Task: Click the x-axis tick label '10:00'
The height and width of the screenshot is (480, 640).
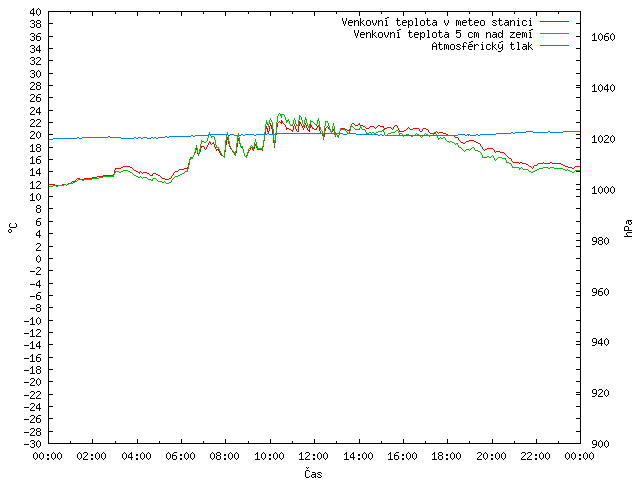Action: (269, 456)
